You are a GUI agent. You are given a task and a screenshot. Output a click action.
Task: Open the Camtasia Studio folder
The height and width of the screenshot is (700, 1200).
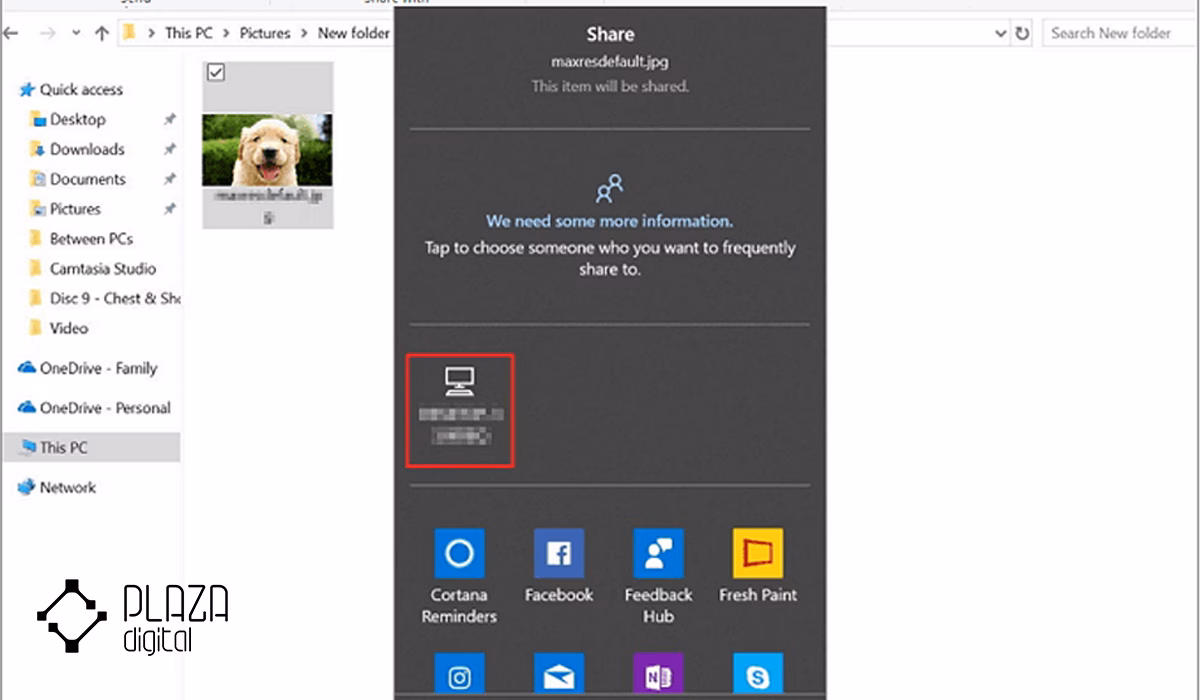(102, 269)
